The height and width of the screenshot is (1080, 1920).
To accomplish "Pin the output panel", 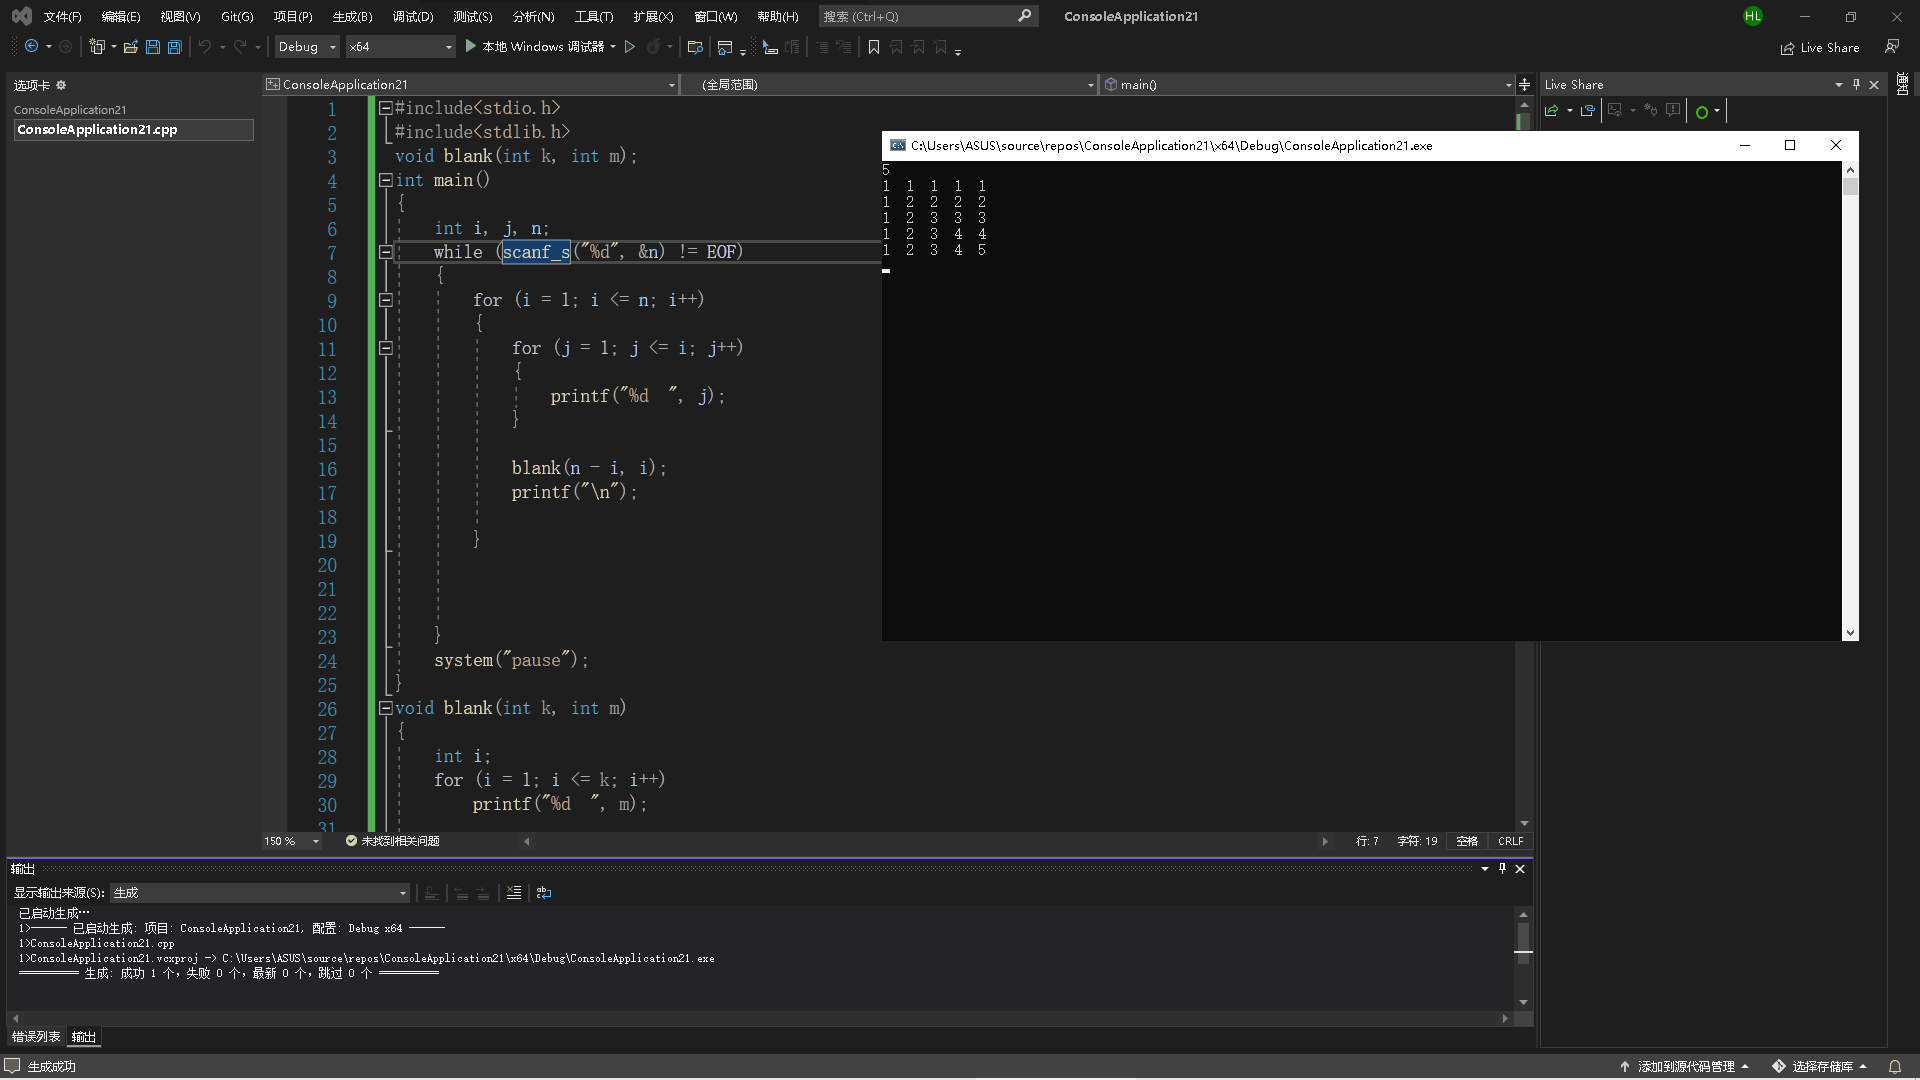I will pyautogui.click(x=1502, y=869).
